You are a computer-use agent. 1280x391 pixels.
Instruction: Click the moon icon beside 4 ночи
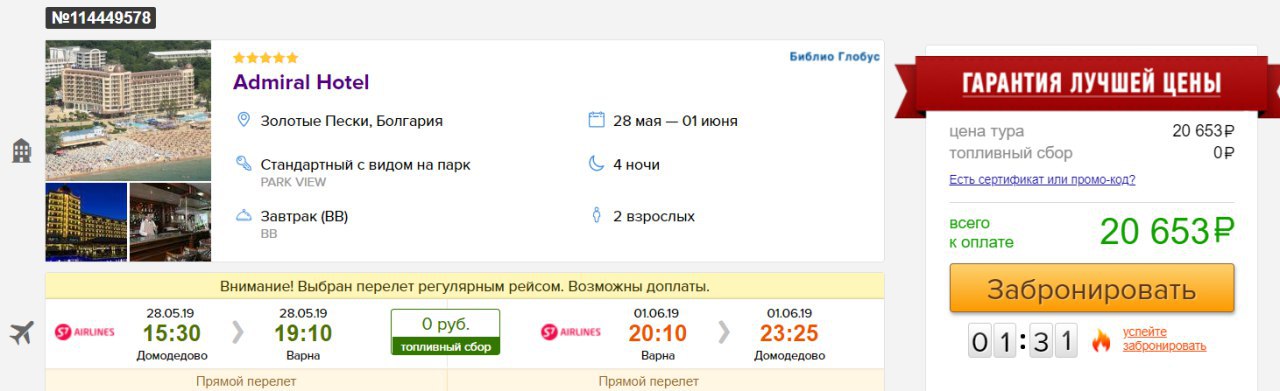tap(596, 163)
